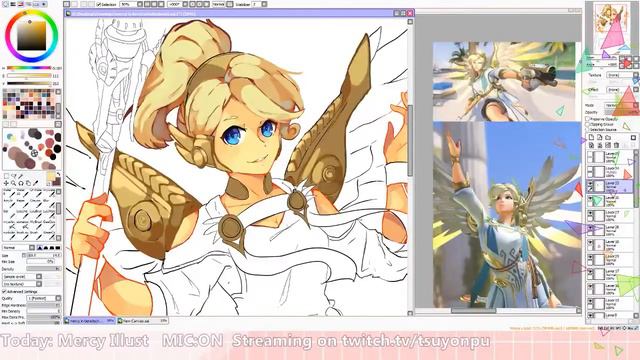The height and width of the screenshot is (360, 640).
Task: Delete the selected layer with trash icon
Action: (x=616, y=145)
